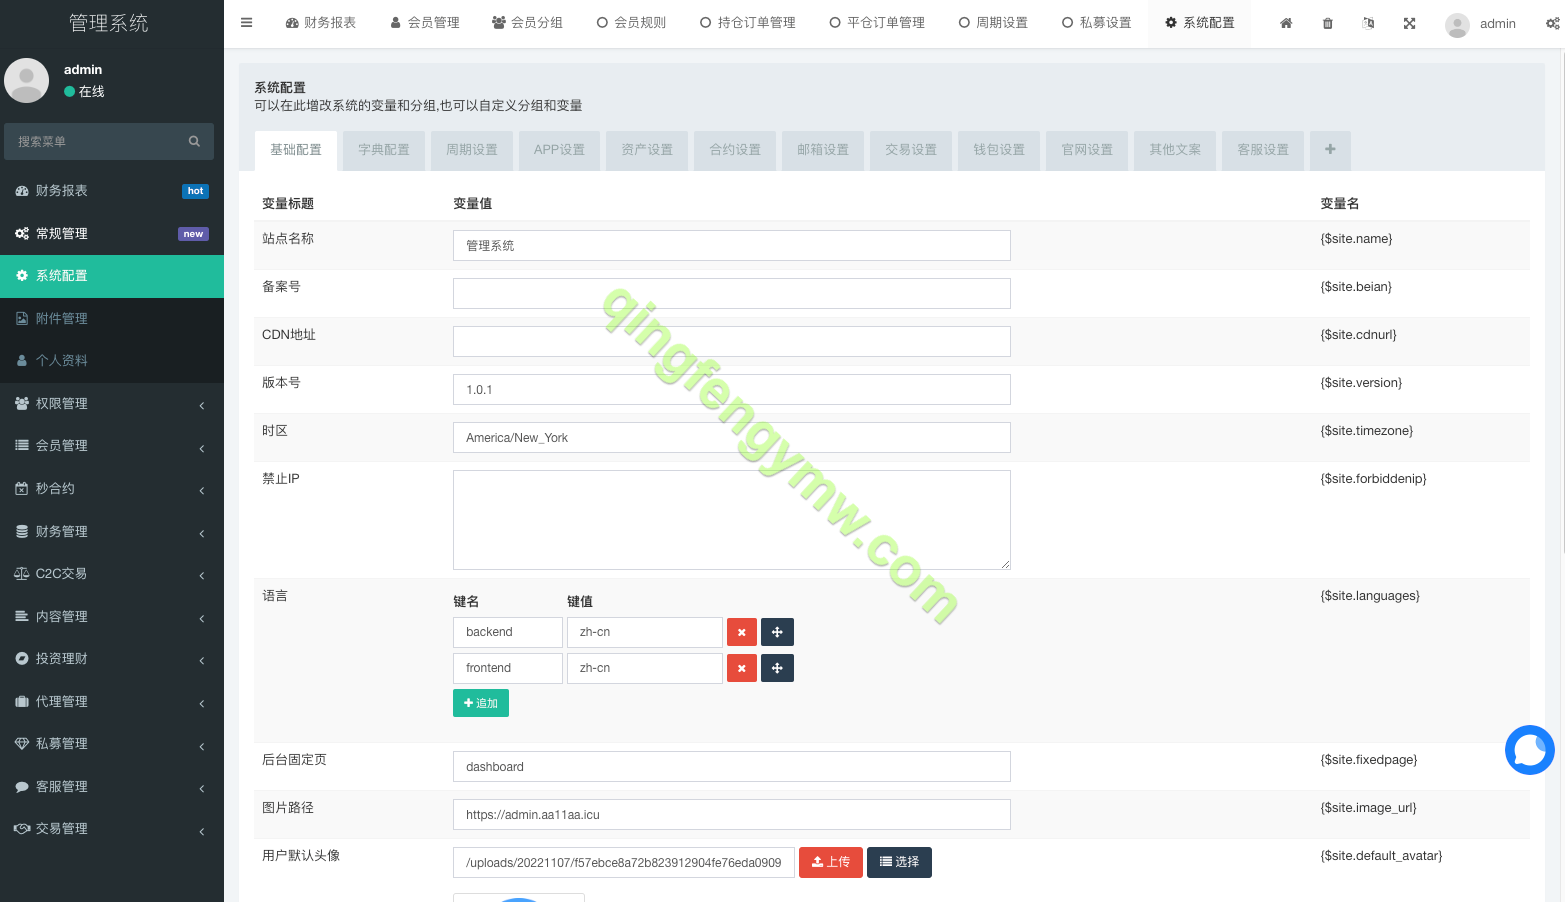Expand 内容管理 sidebar menu
Screen dimensions: 1565x902
coord(112,617)
